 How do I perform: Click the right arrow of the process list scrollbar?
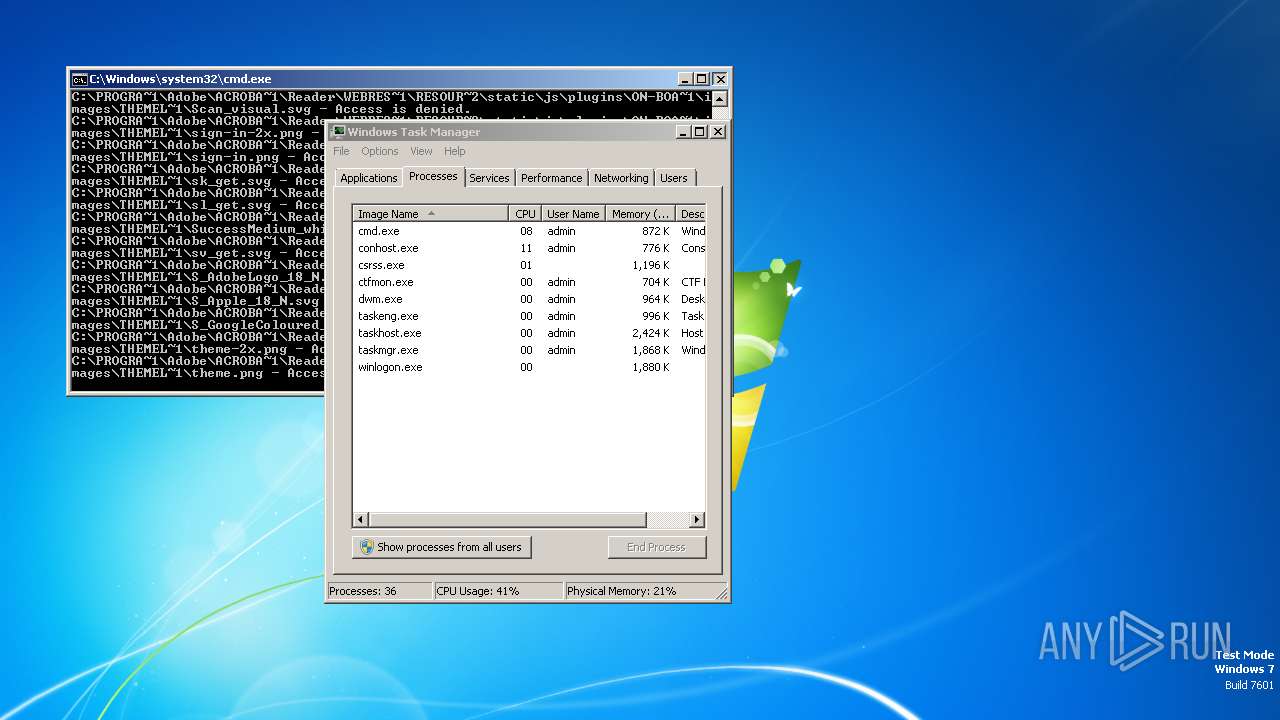click(x=697, y=520)
